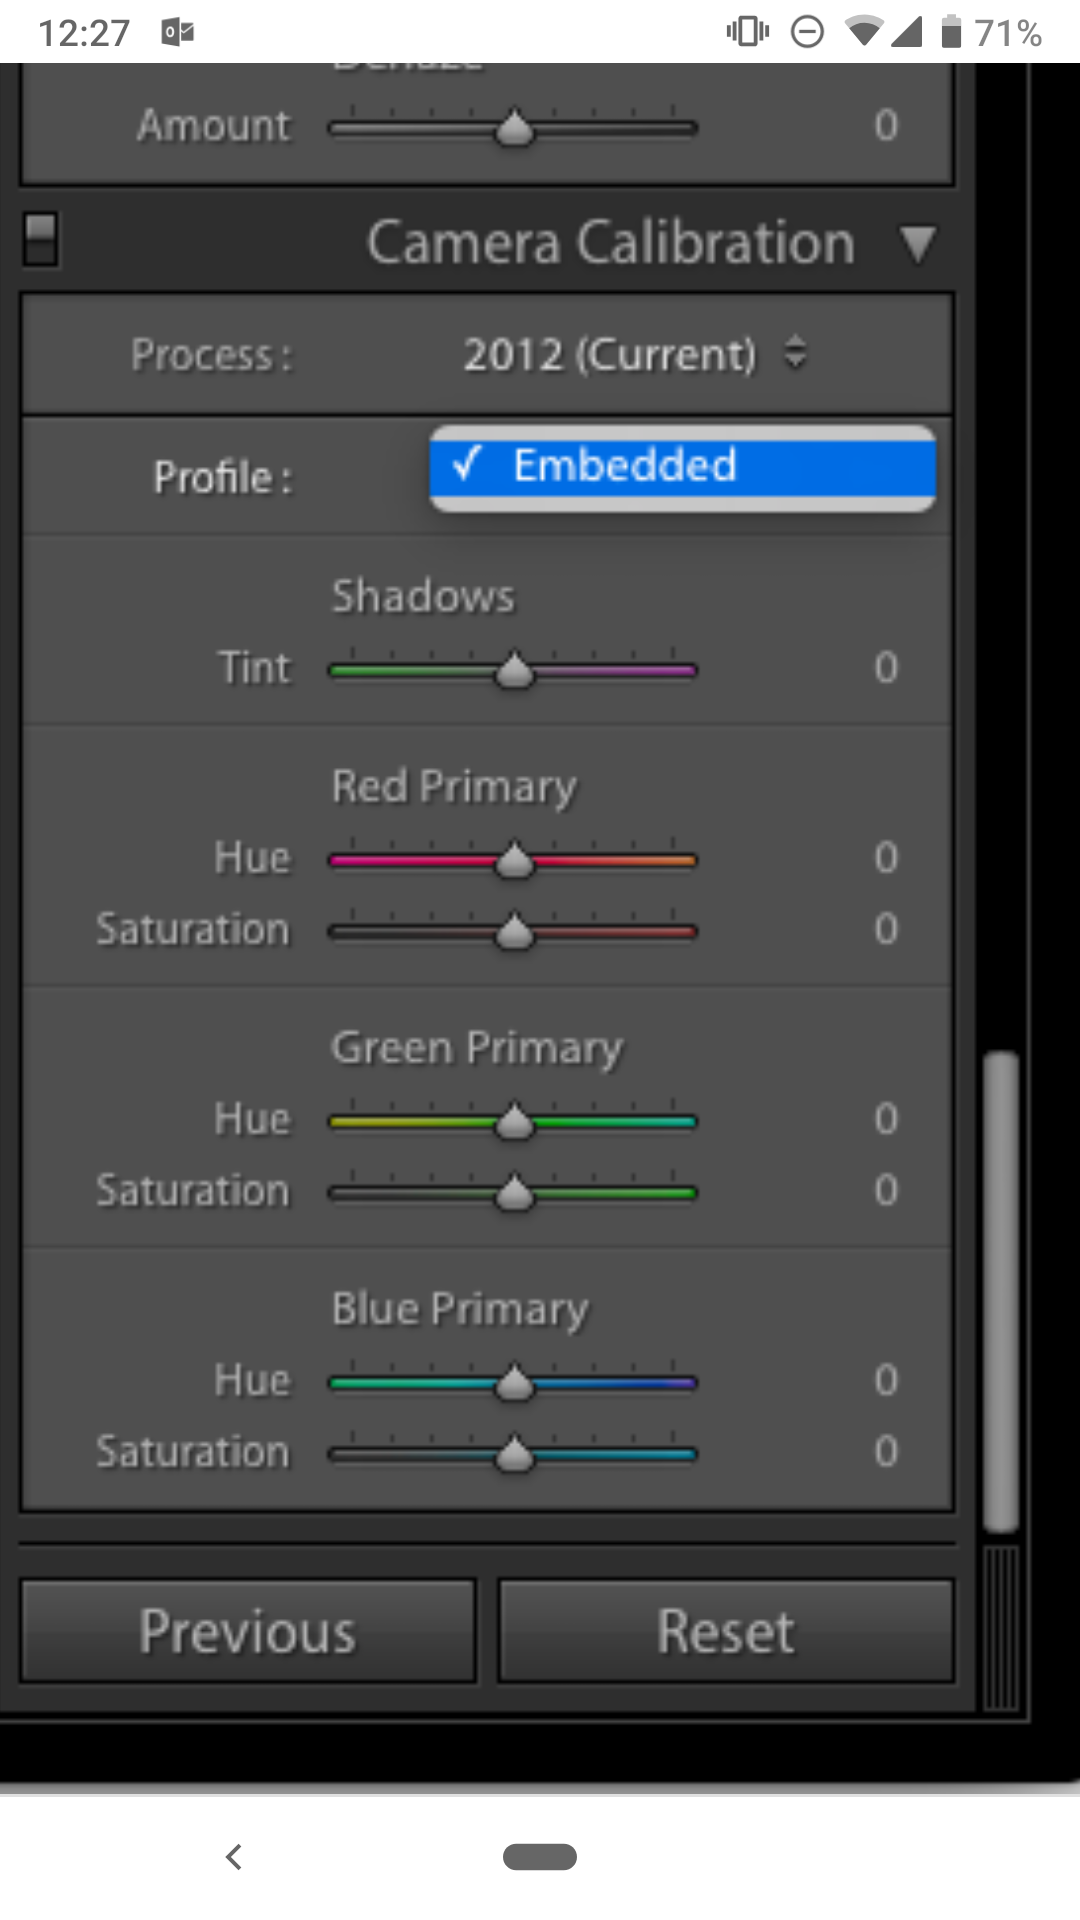The height and width of the screenshot is (1920, 1080).
Task: Click the Red Primary Hue slider handle
Action: coord(515,860)
